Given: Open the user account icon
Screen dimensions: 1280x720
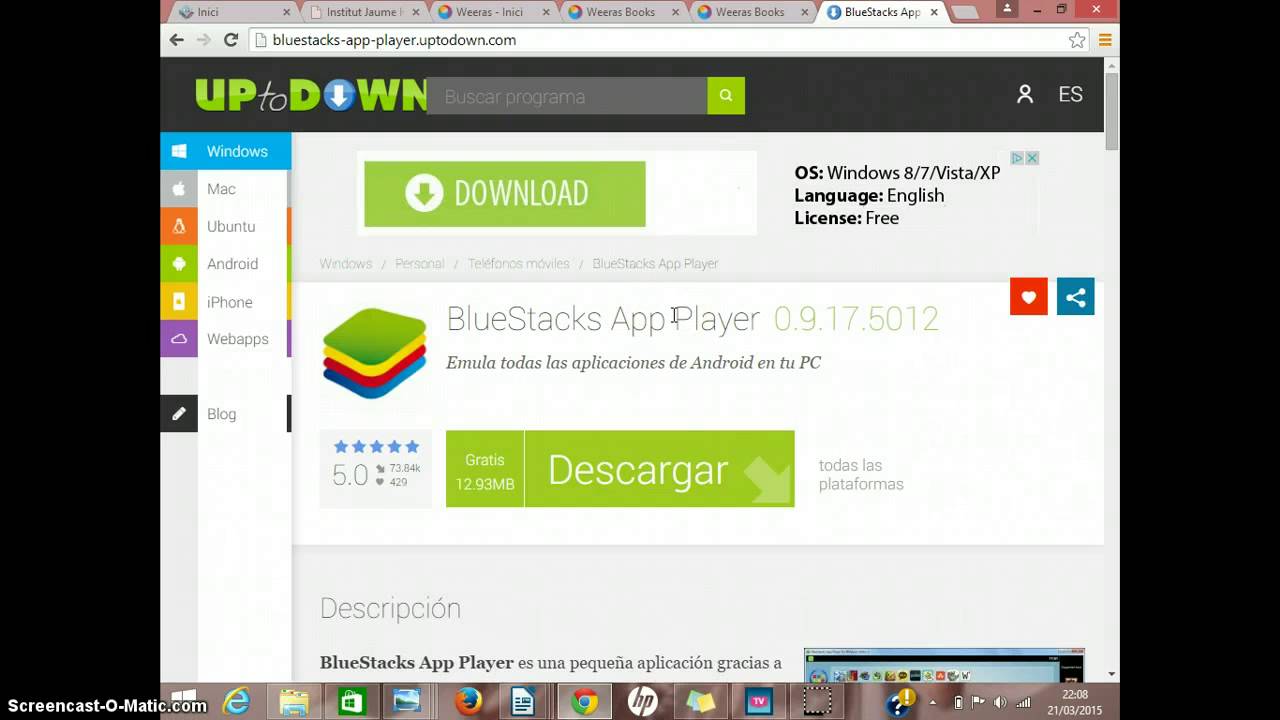Looking at the screenshot, I should pos(1025,94).
